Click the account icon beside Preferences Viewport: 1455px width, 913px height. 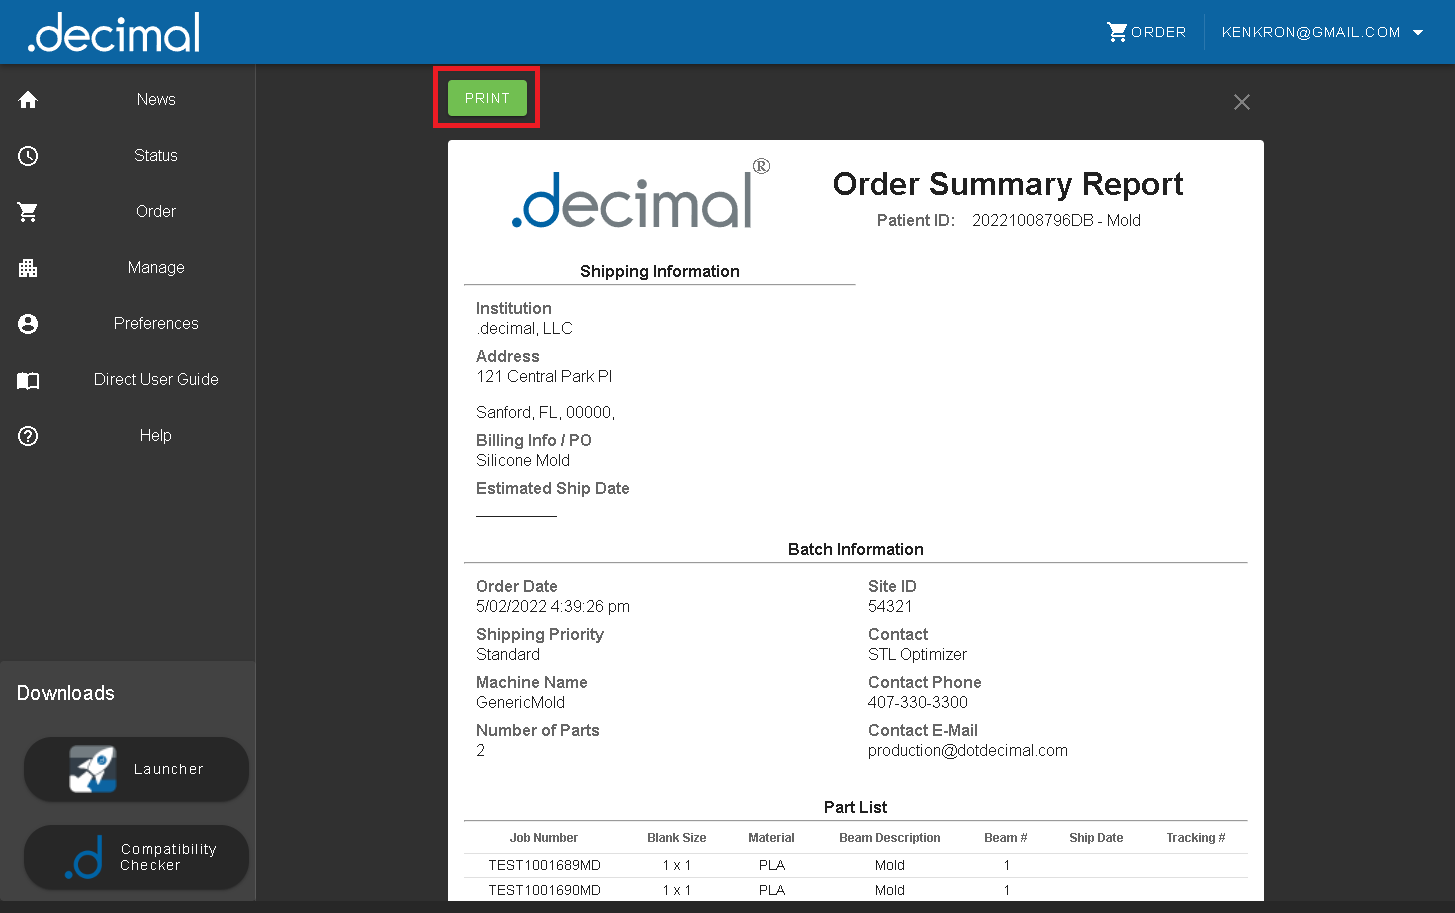tap(28, 324)
